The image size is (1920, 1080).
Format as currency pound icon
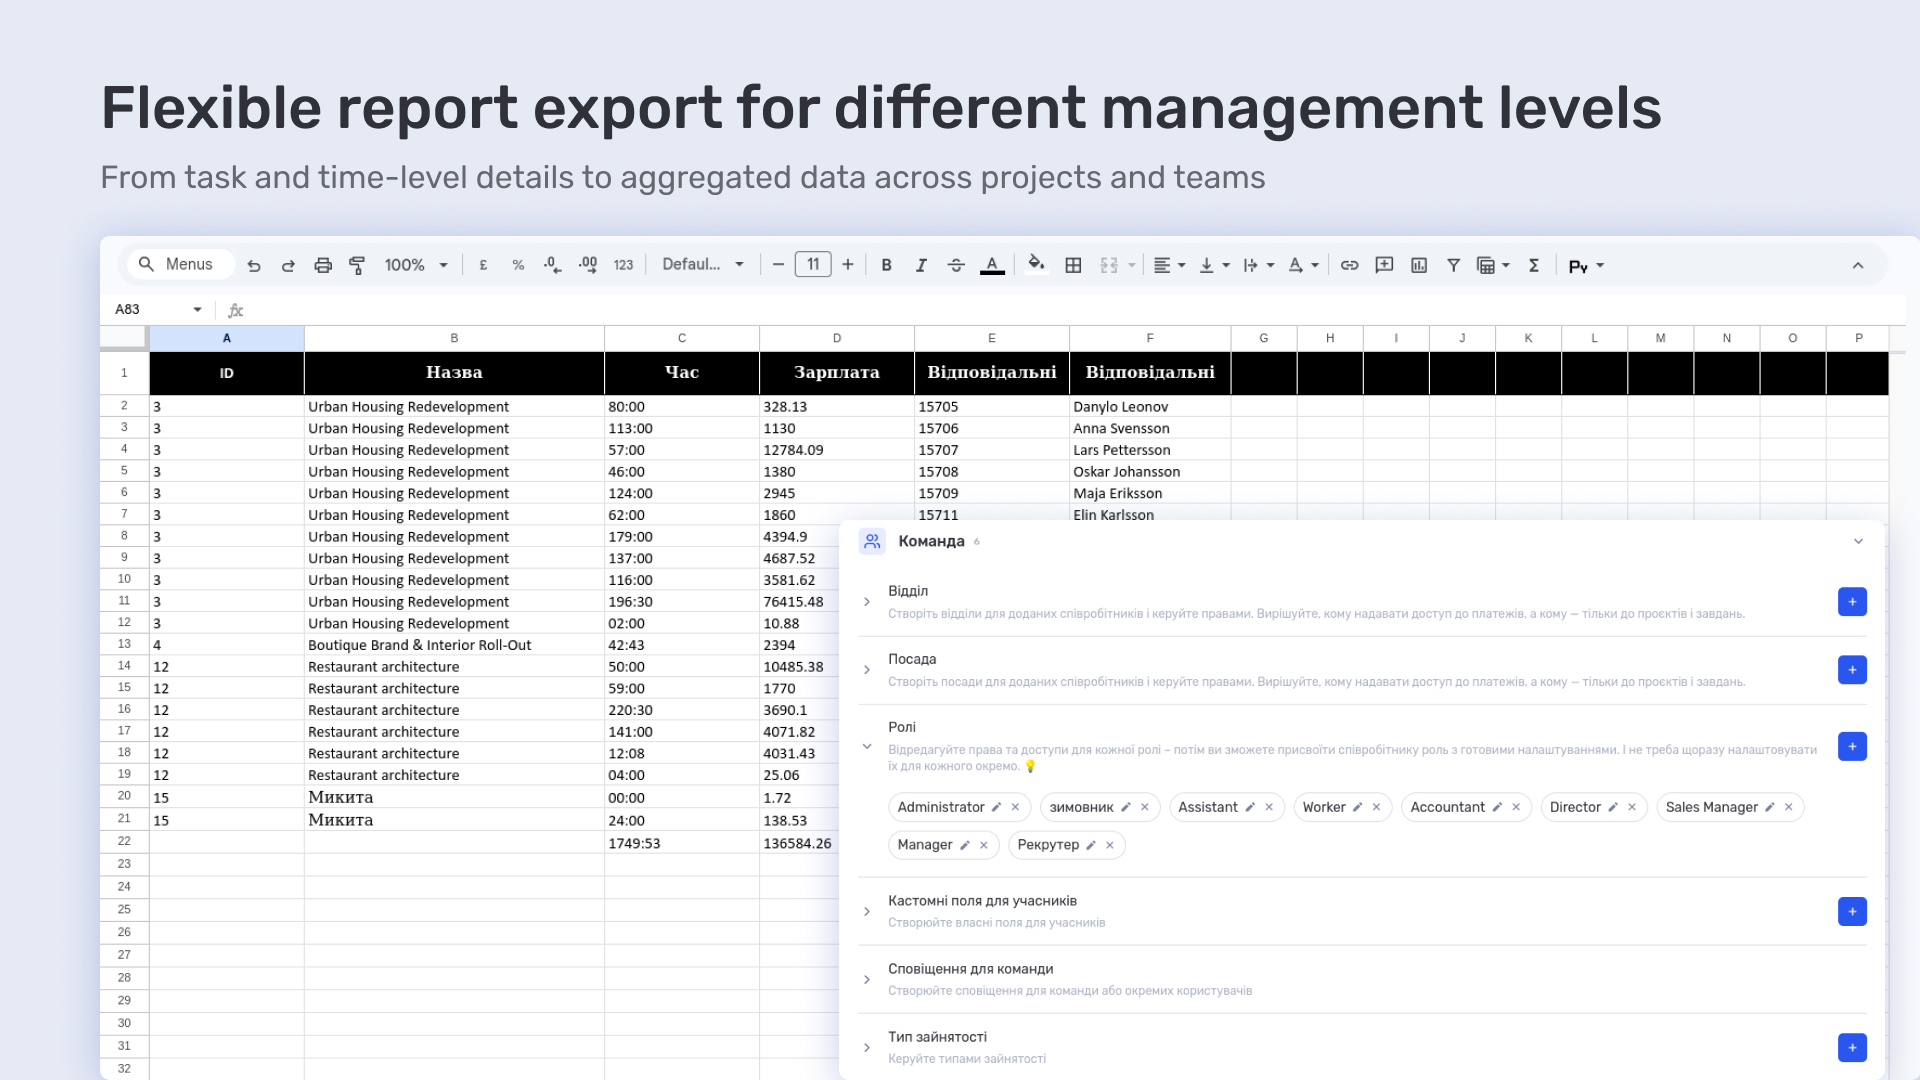(x=484, y=265)
